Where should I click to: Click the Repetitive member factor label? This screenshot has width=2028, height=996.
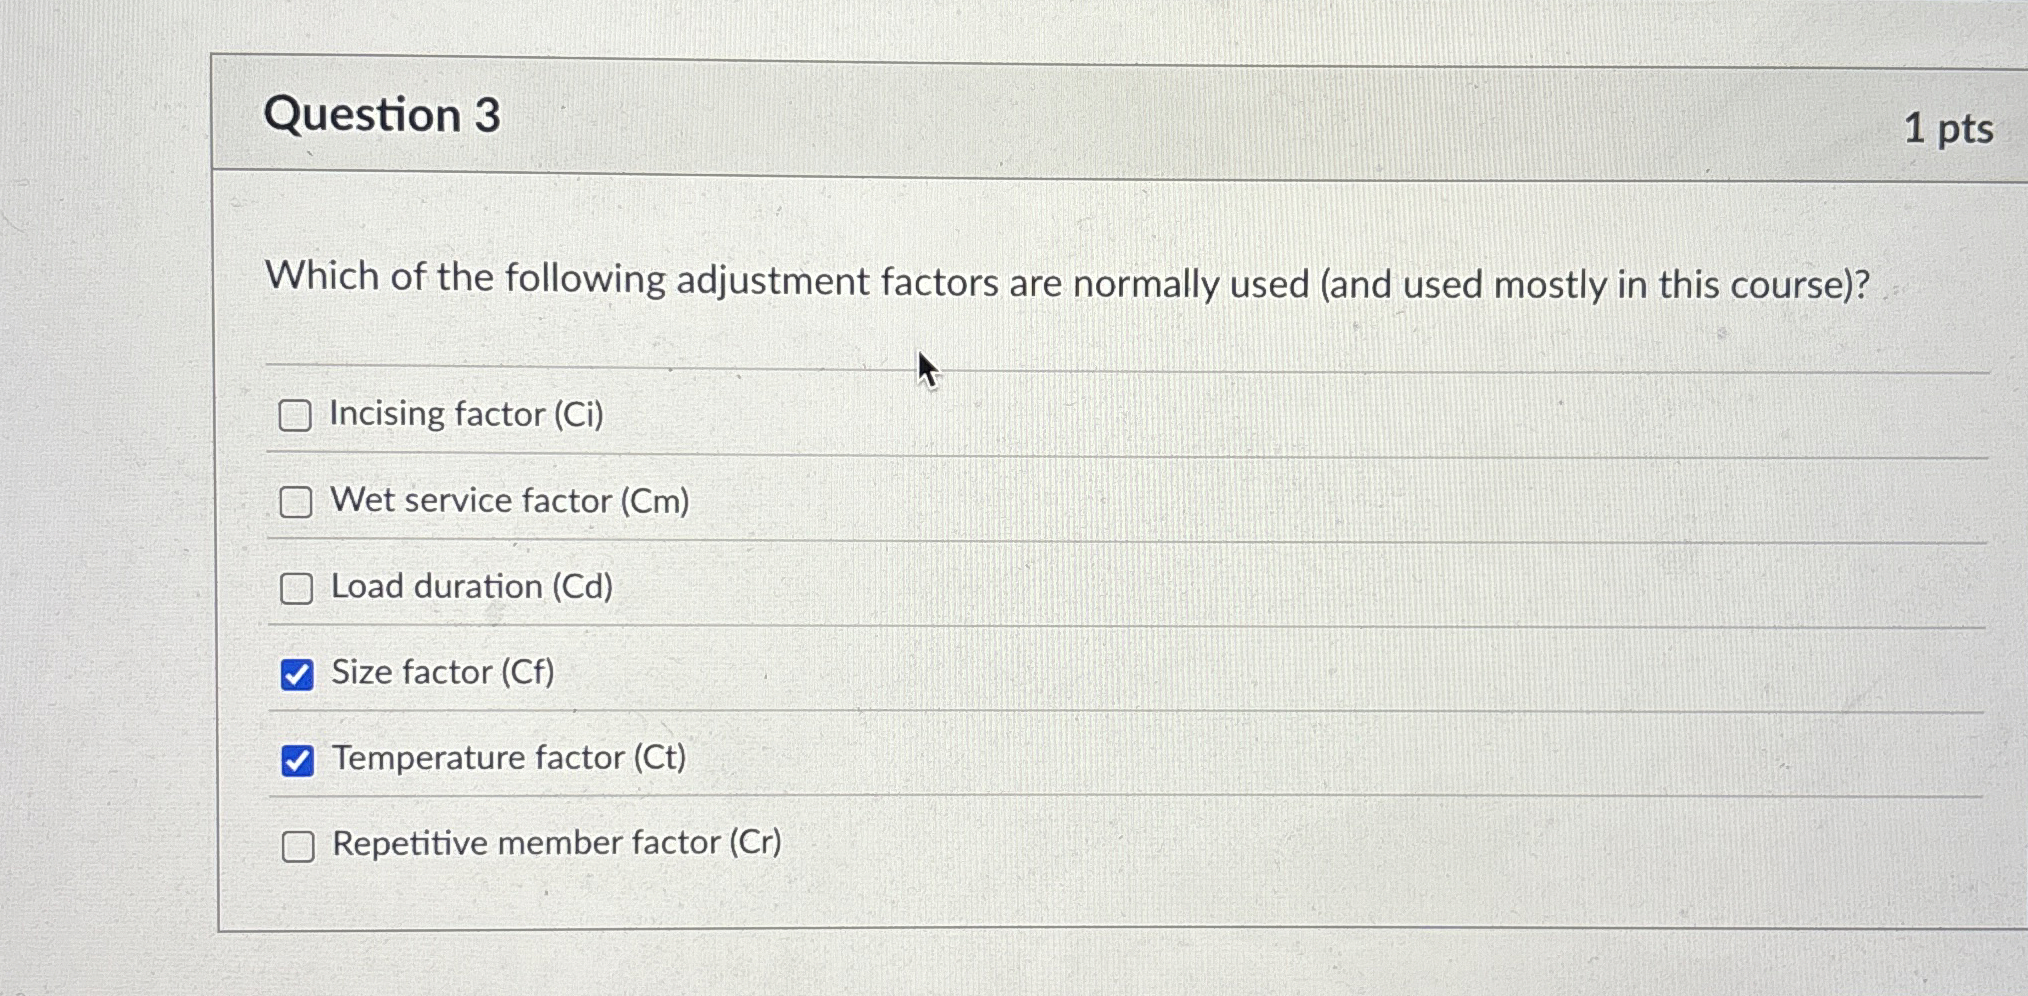tap(556, 845)
